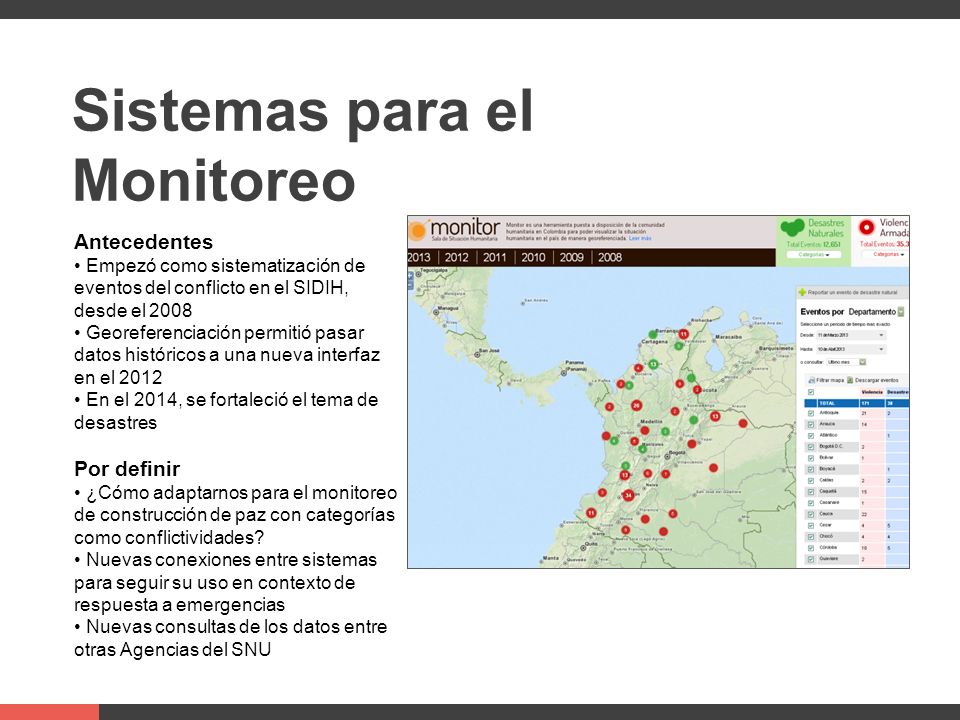Click the Córdoba department name
Viewport: 960px width, 720px height.
pyautogui.click(x=828, y=548)
